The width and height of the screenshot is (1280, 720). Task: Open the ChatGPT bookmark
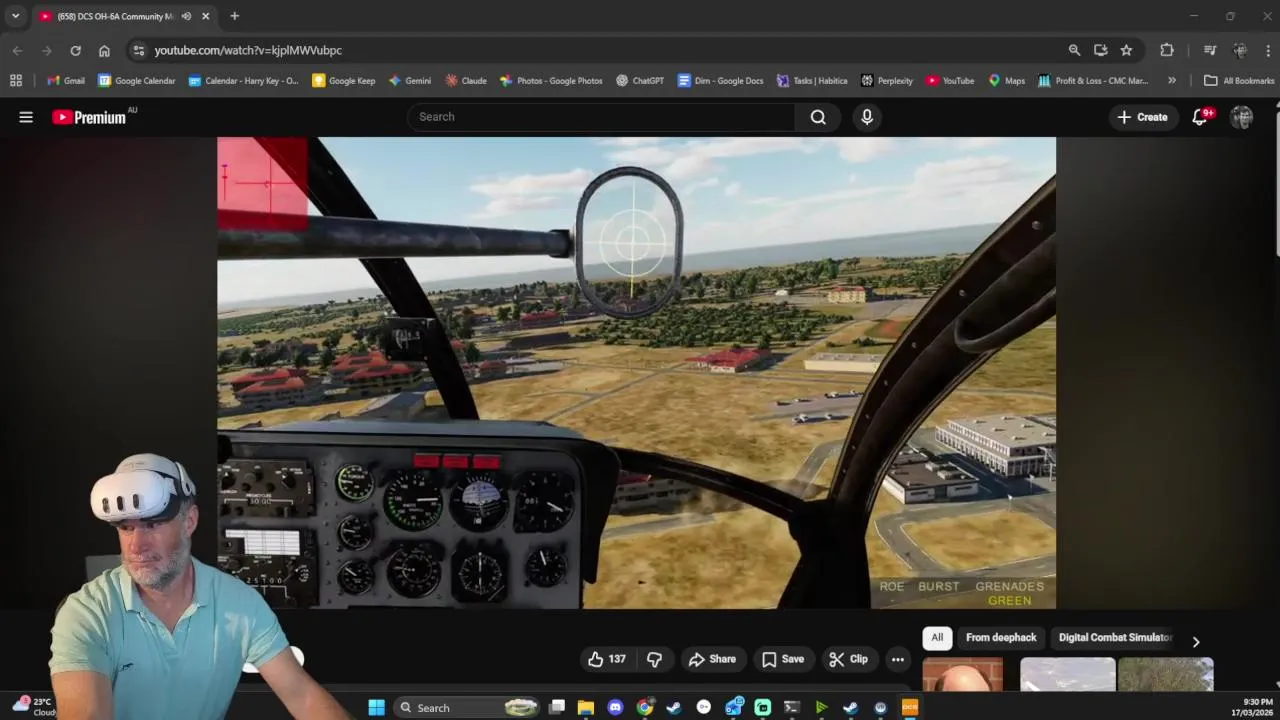pos(640,81)
